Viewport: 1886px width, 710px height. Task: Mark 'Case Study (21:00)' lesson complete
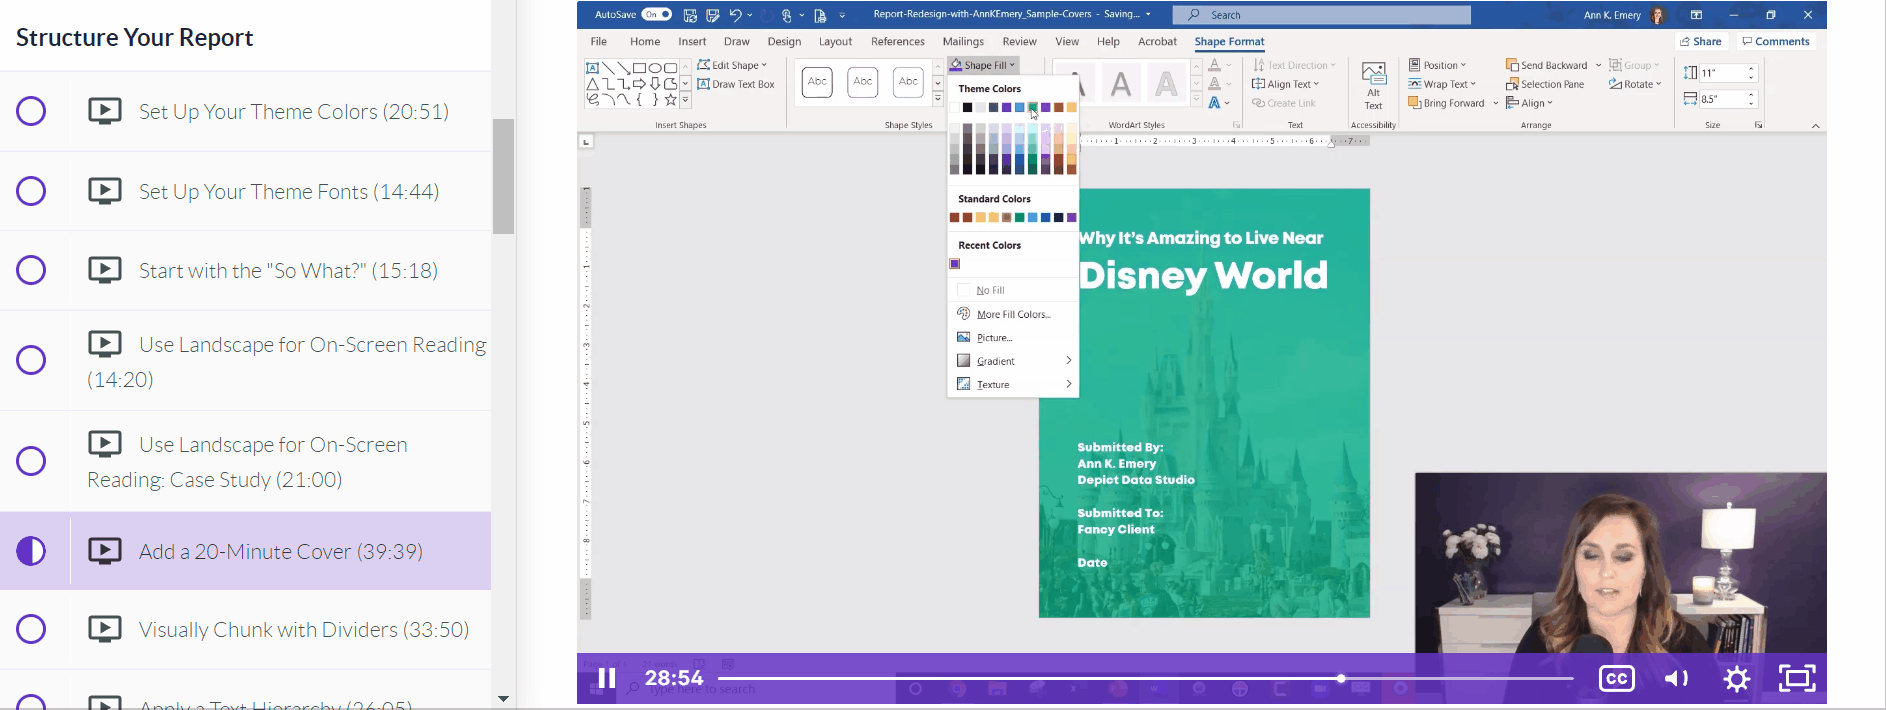click(31, 461)
